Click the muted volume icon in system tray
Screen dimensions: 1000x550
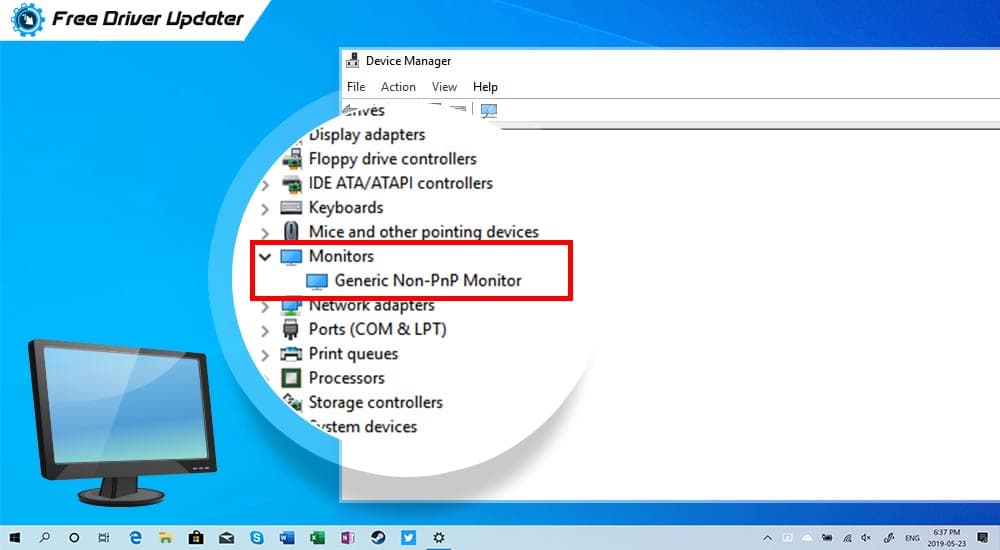(x=866, y=538)
